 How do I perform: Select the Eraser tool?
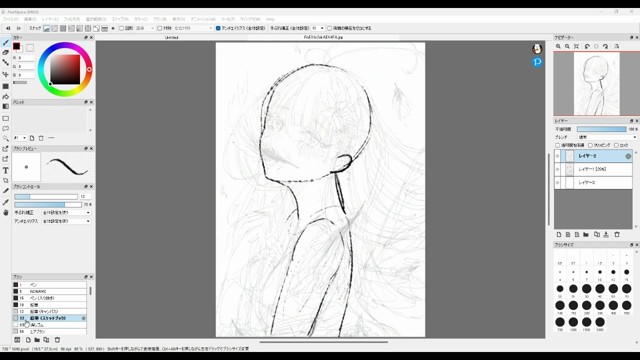click(6, 52)
